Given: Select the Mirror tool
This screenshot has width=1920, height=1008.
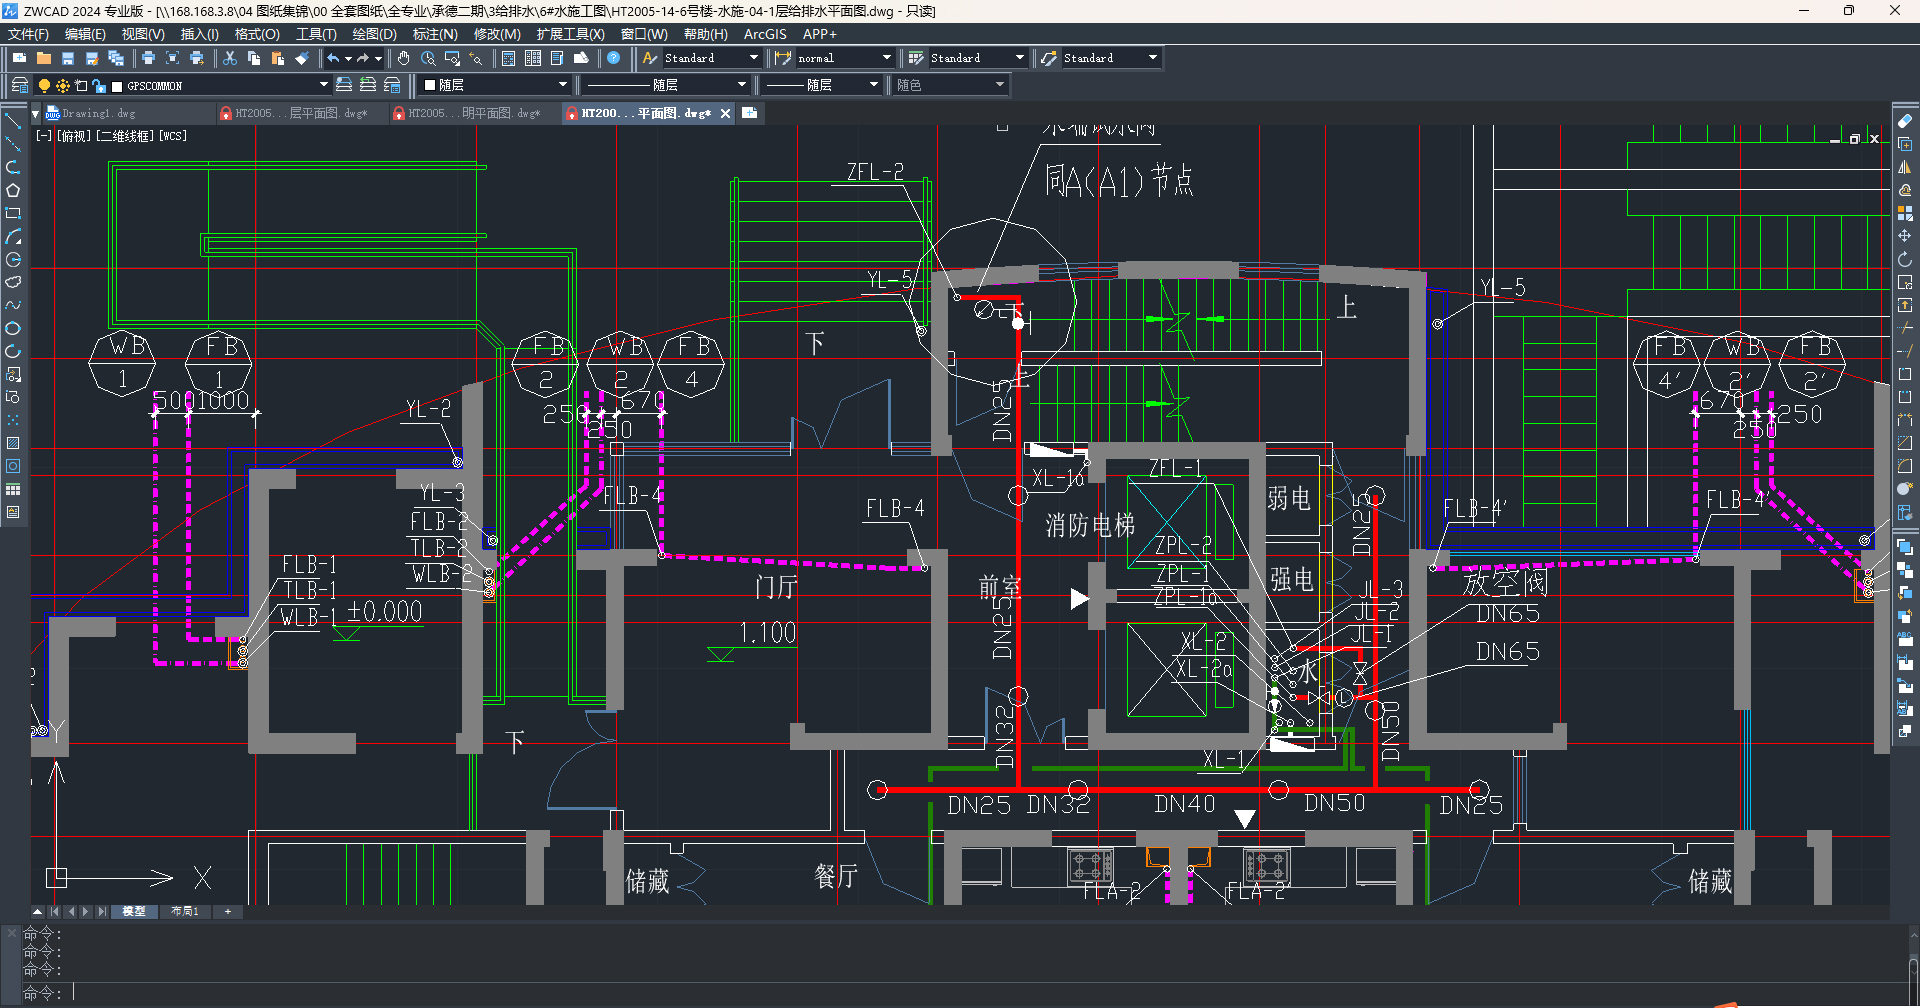Looking at the screenshot, I should tap(1904, 167).
